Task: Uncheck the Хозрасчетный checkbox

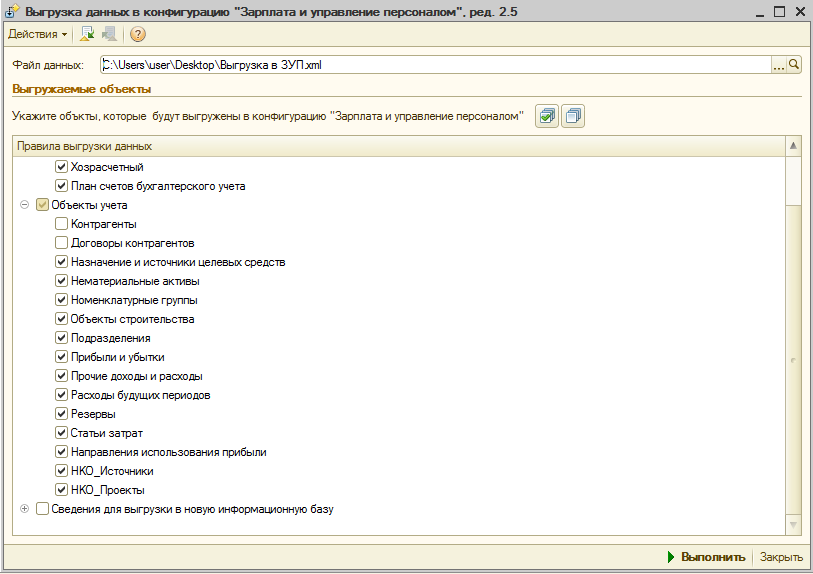Action: (61, 167)
